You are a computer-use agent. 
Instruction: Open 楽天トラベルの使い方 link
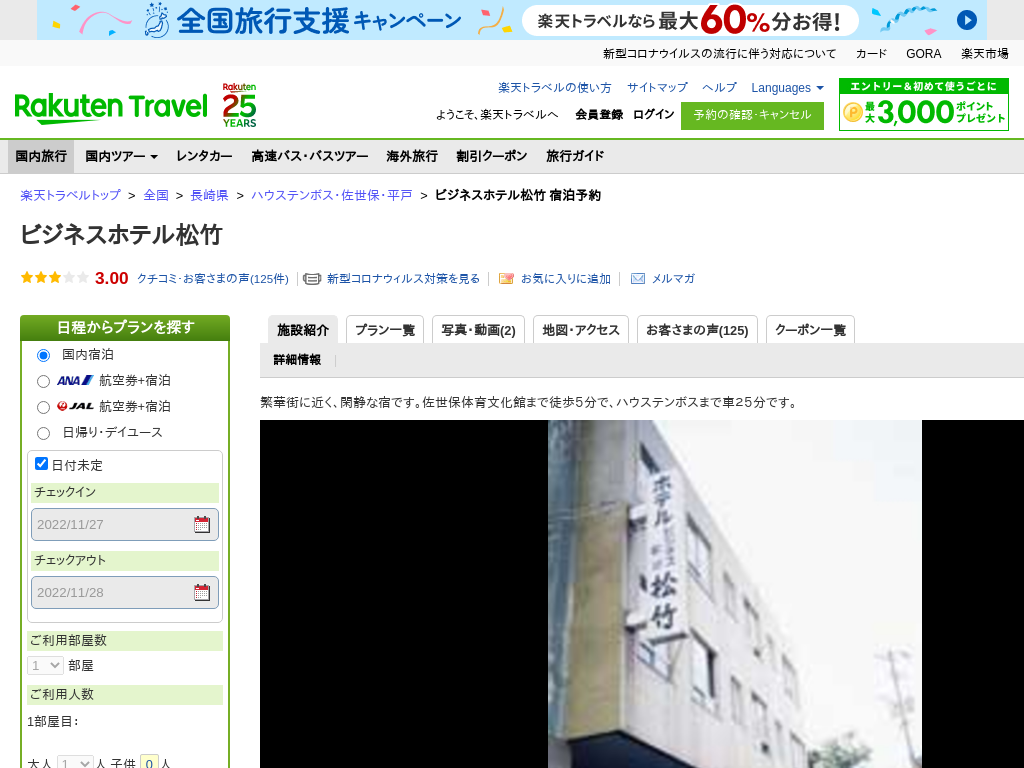[554, 88]
